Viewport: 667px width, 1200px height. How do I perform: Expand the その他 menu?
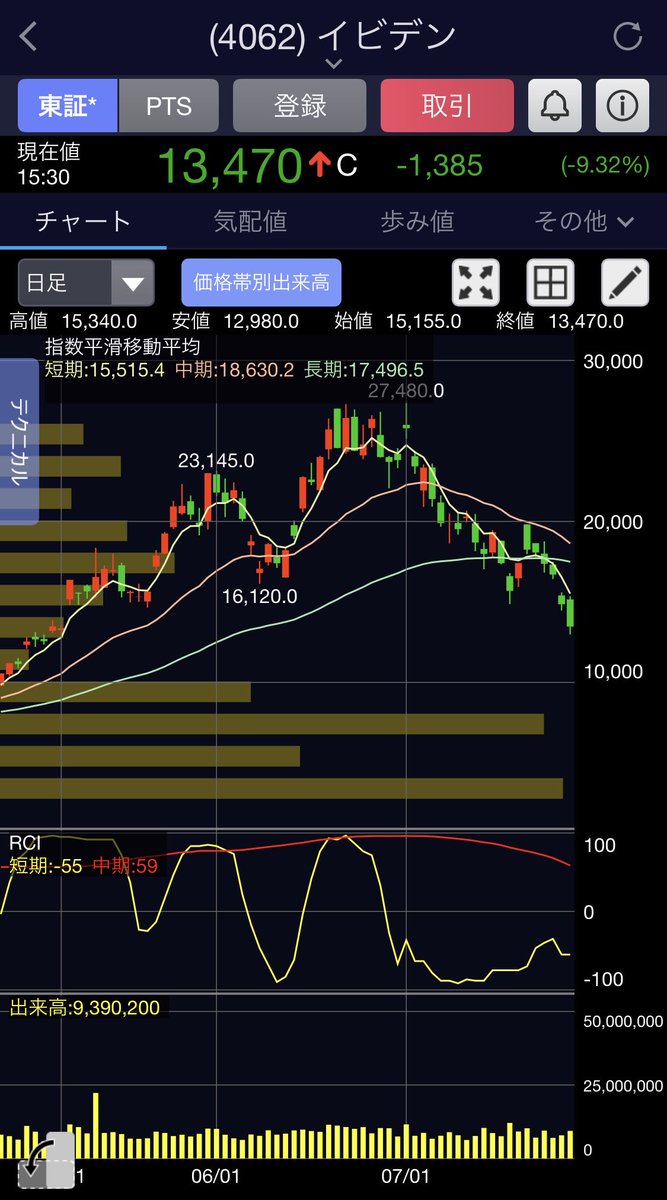click(x=584, y=221)
